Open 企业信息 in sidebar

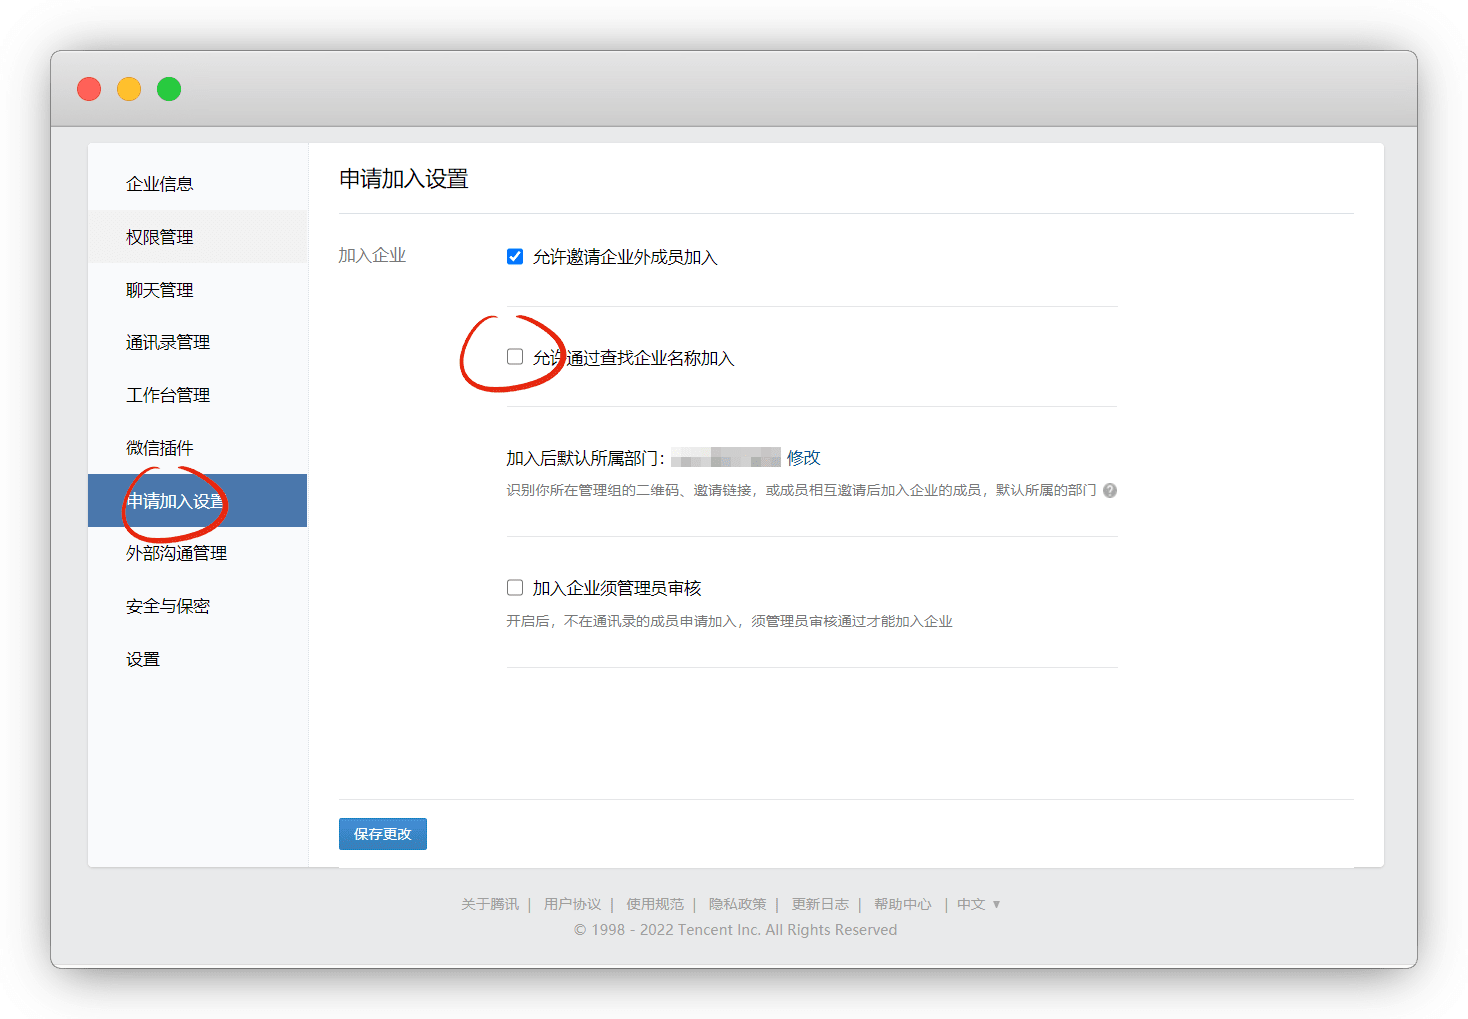(x=160, y=184)
